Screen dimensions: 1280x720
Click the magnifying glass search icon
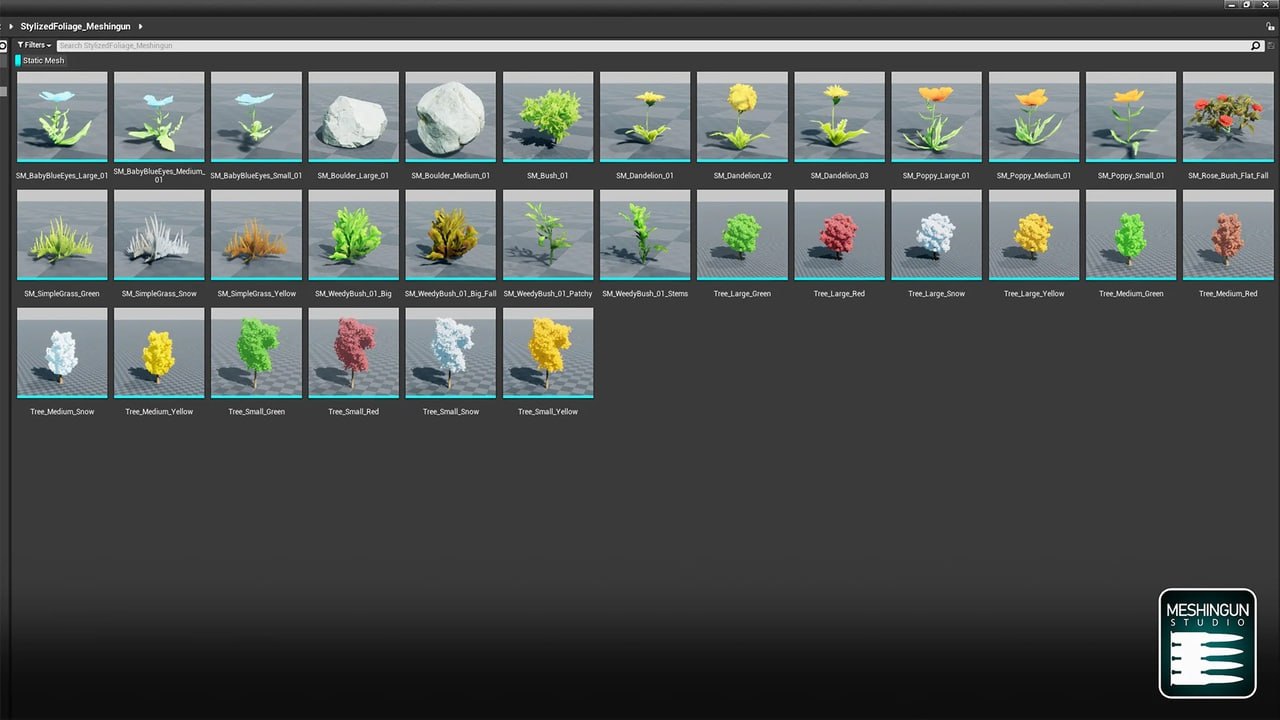(1256, 46)
